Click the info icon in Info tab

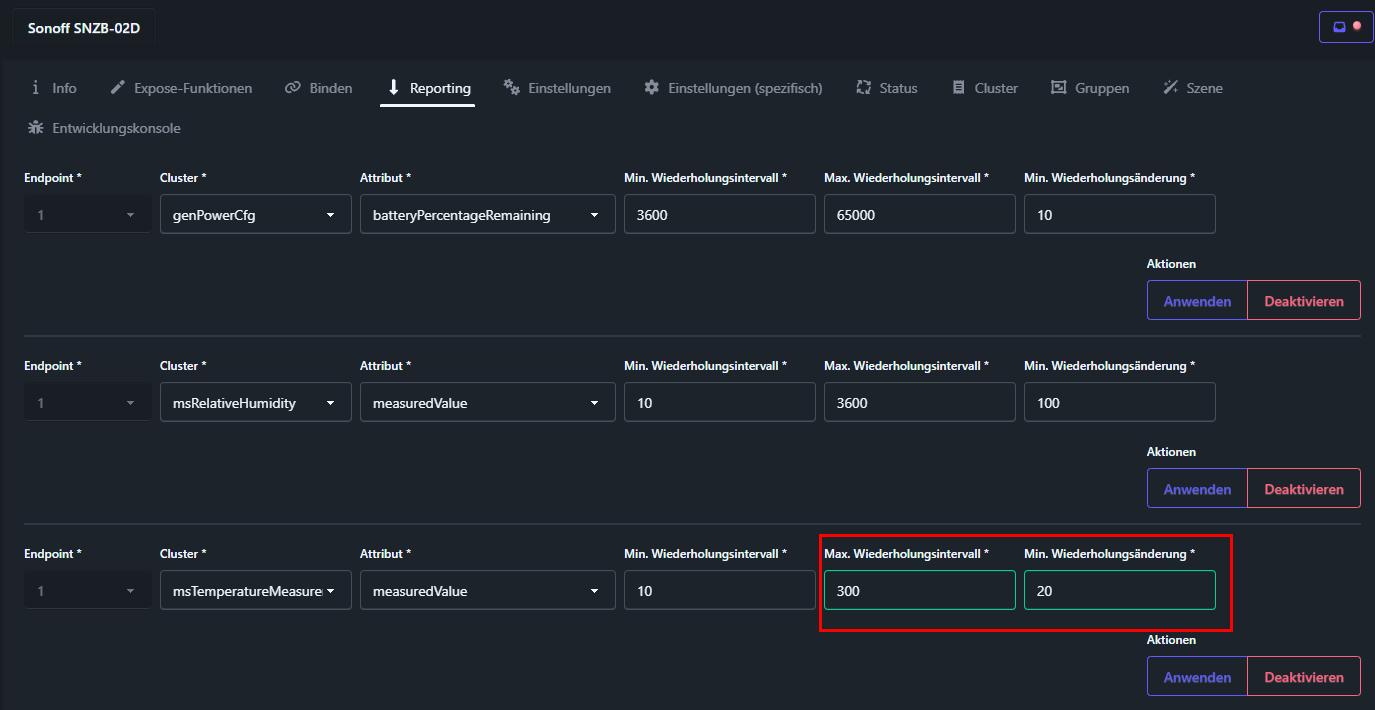point(36,88)
